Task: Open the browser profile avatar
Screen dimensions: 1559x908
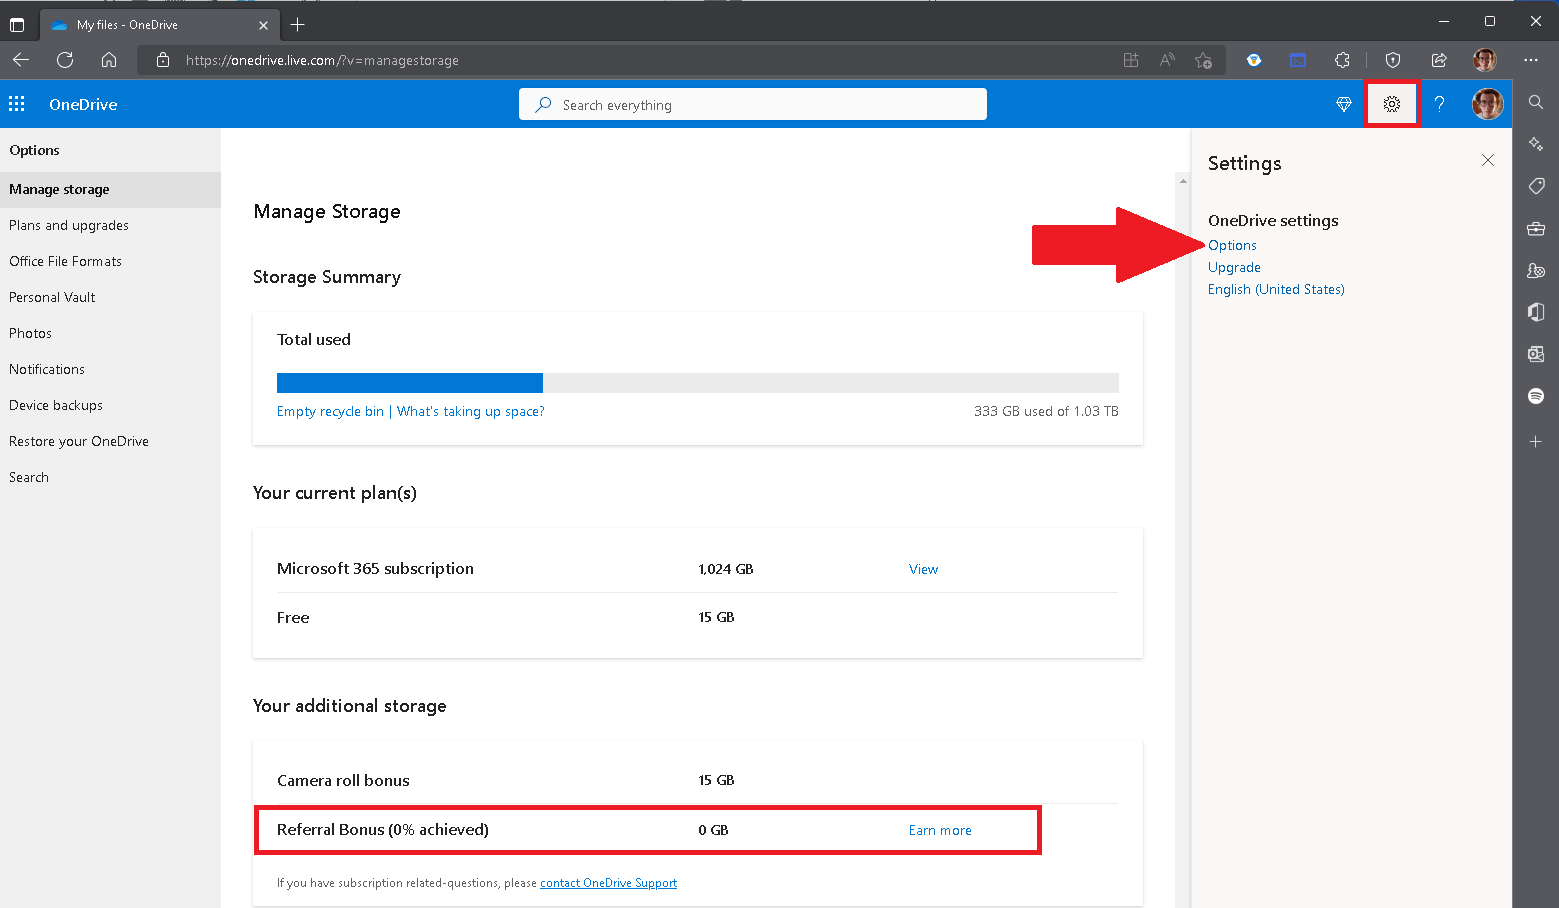Action: pos(1485,60)
